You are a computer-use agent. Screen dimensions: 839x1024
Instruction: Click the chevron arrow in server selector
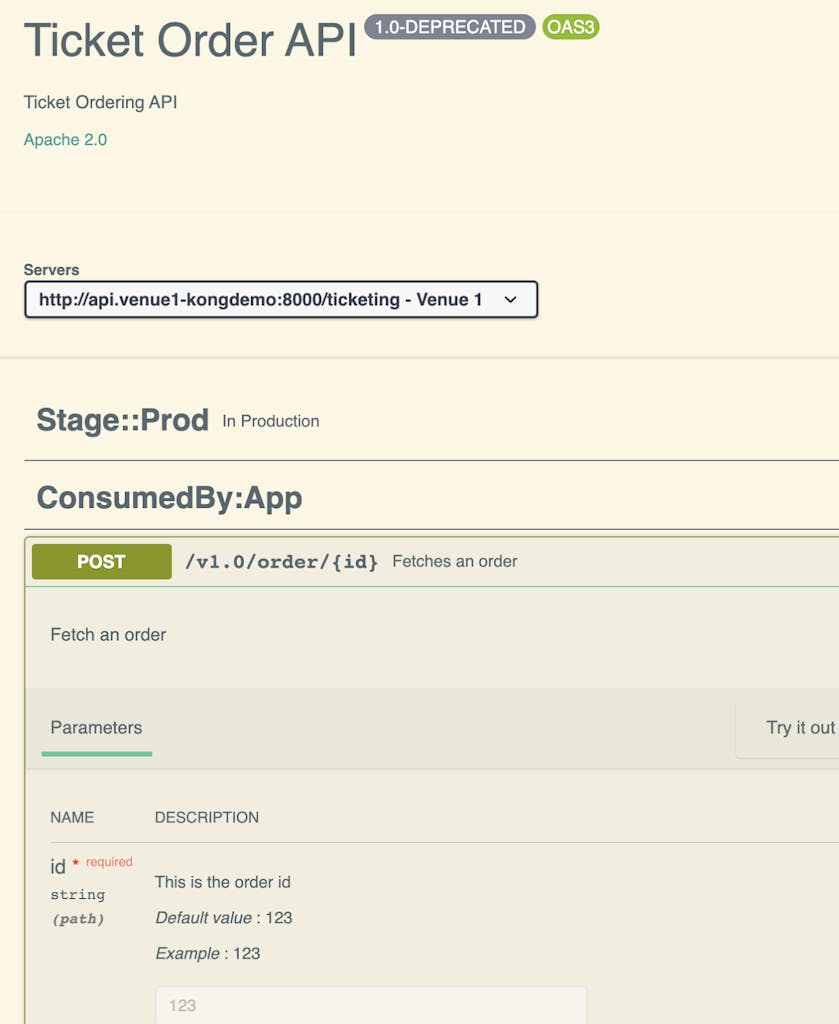[x=510, y=300]
